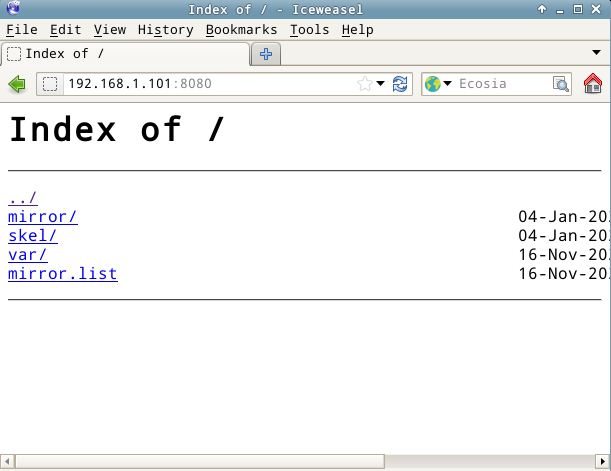
Task: Click the site identity icon in address bar
Action: [50, 84]
